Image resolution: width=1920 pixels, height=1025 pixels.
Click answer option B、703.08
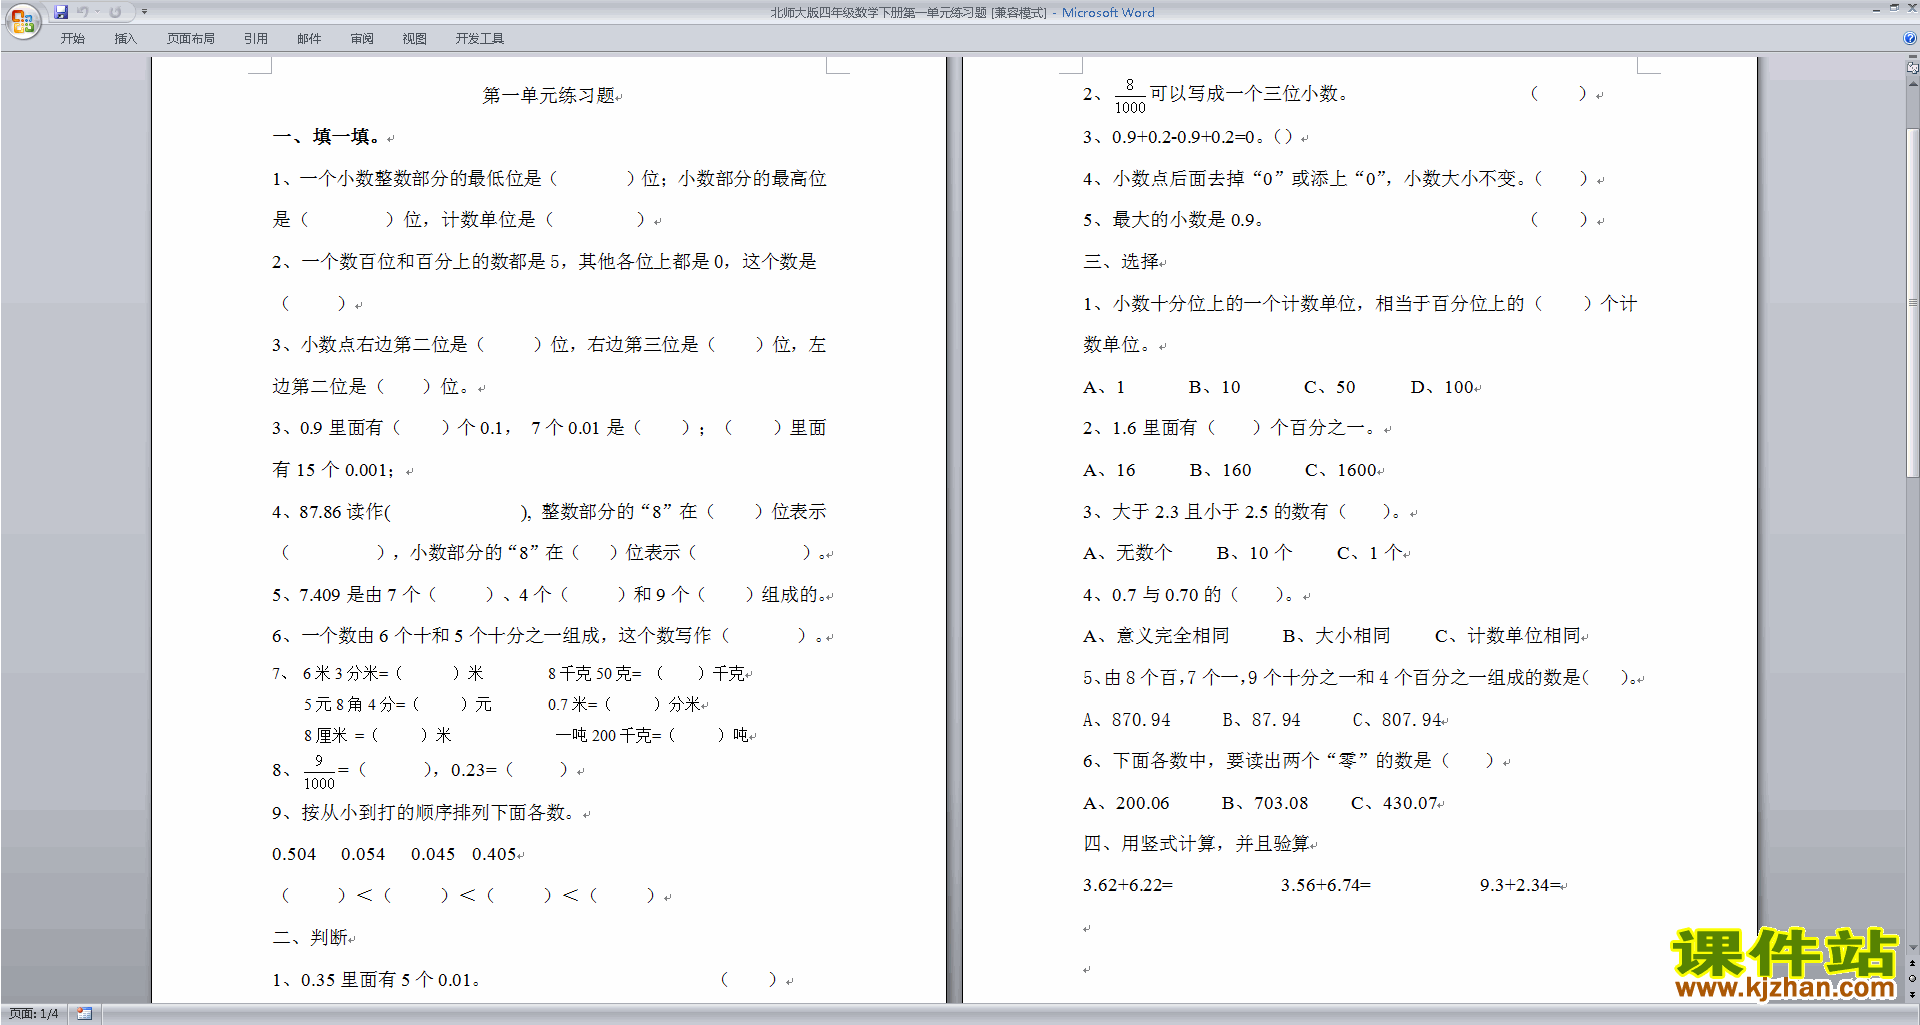(x=1265, y=803)
